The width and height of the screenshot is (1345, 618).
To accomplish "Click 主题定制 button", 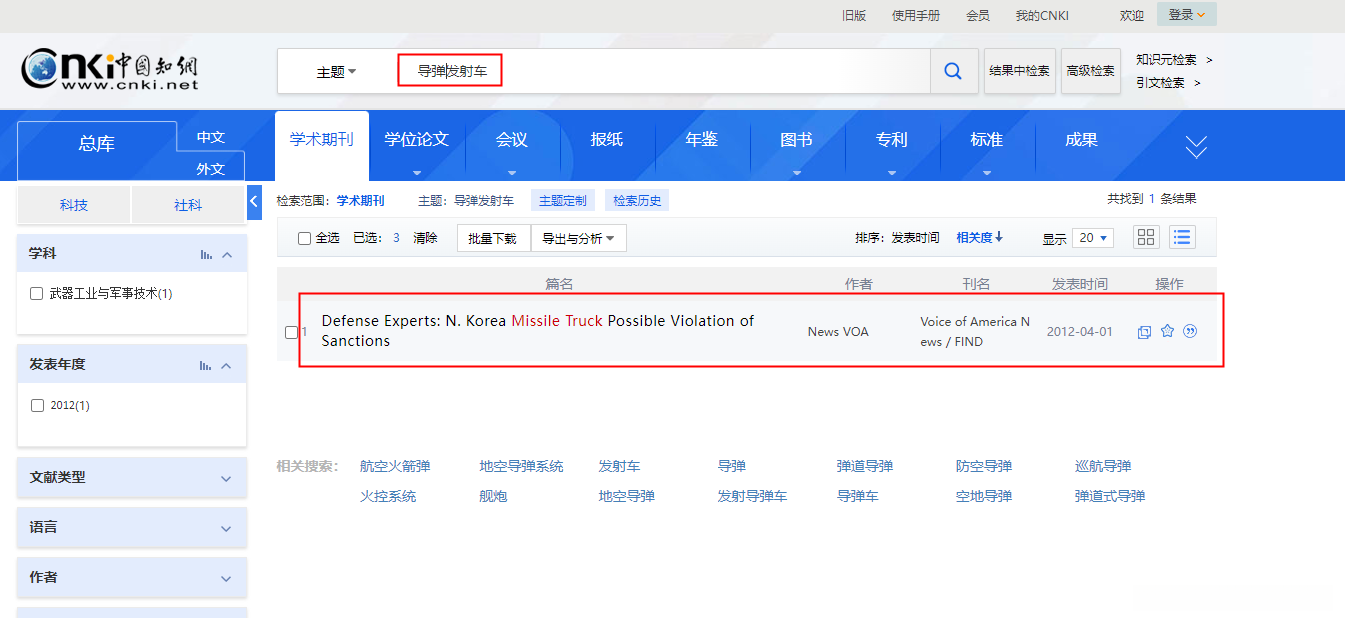I will (563, 201).
